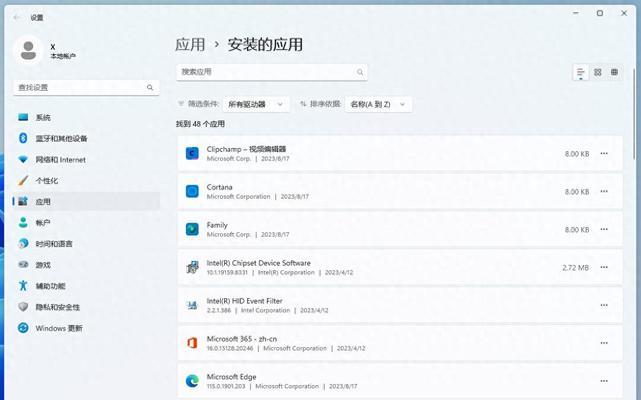This screenshot has height=400, width=641.
Task: Open more options for Cortana
Action: point(604,191)
